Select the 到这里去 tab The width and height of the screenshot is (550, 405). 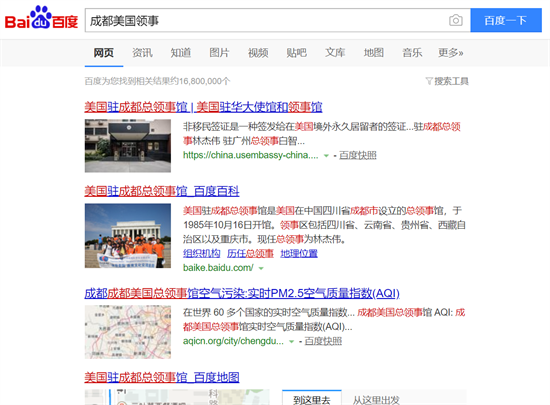pos(312,398)
